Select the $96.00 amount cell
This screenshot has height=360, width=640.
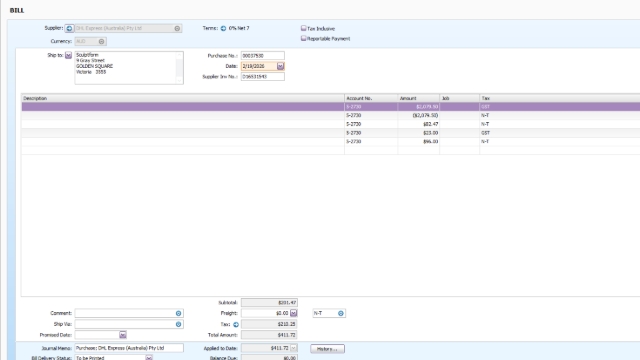point(419,142)
